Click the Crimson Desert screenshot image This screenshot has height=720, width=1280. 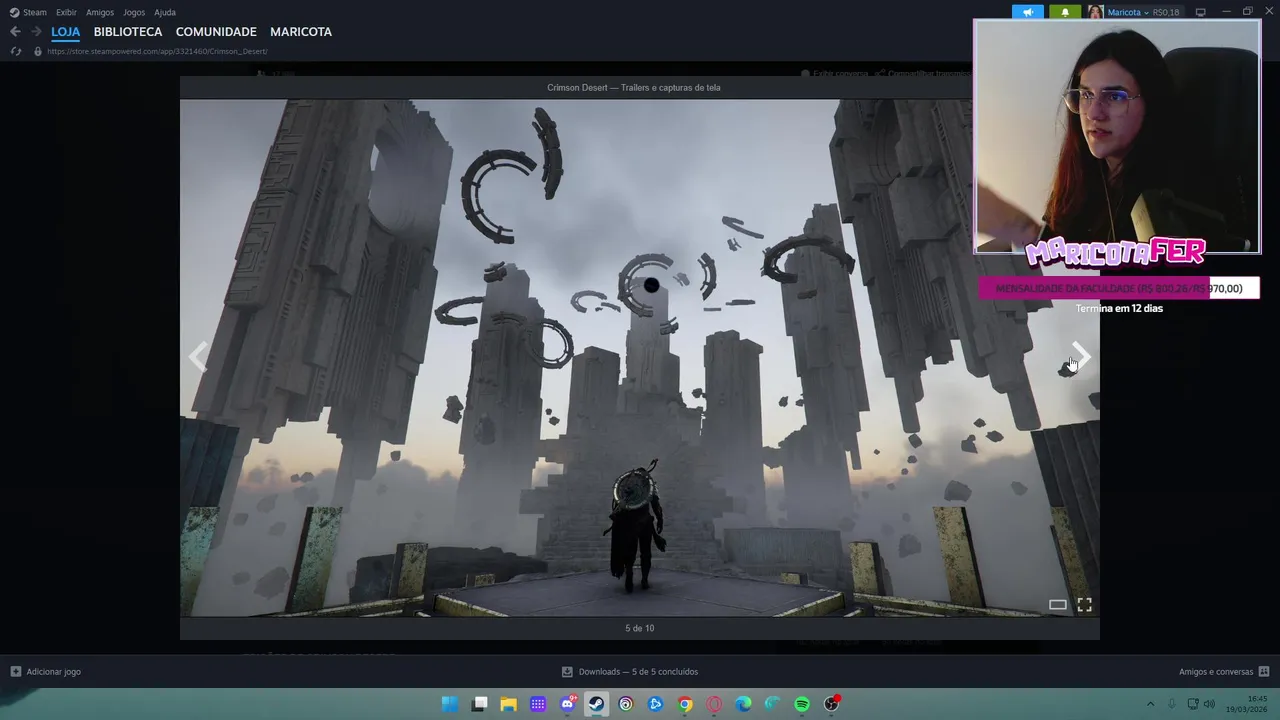[x=640, y=357]
